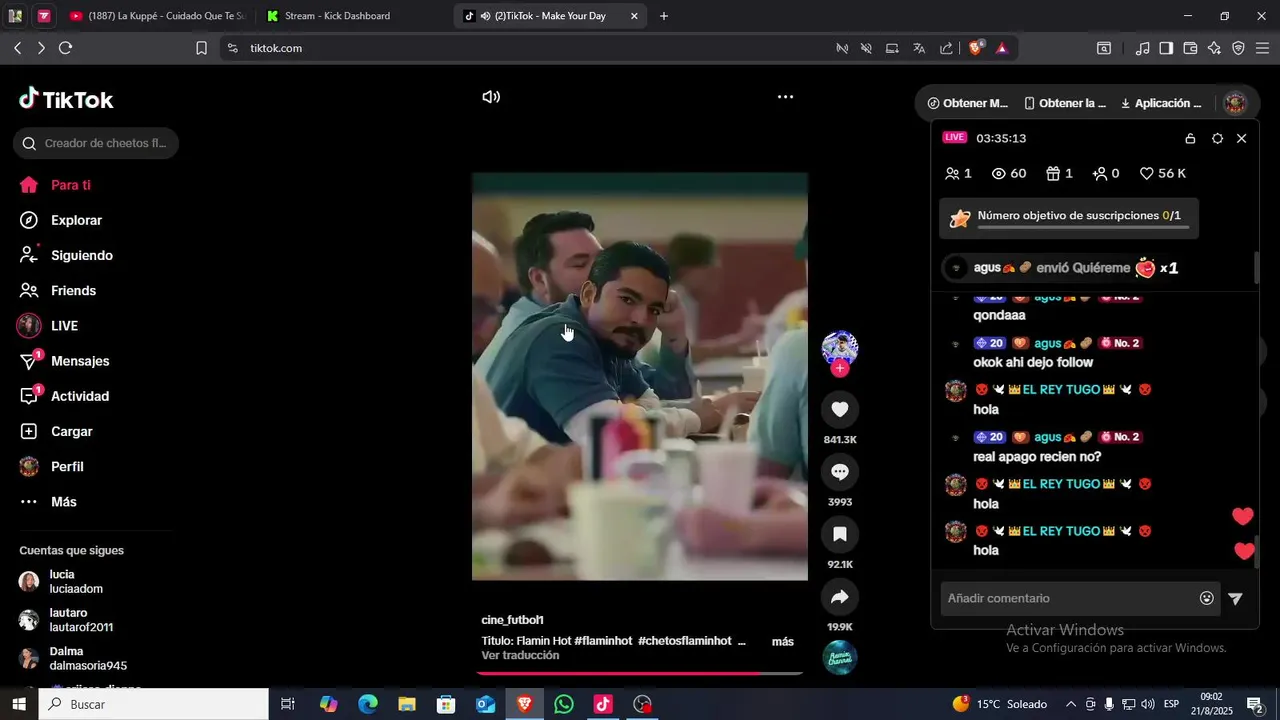Click the Obtener Monedas button
This screenshot has width=1280, height=720.
click(x=968, y=103)
